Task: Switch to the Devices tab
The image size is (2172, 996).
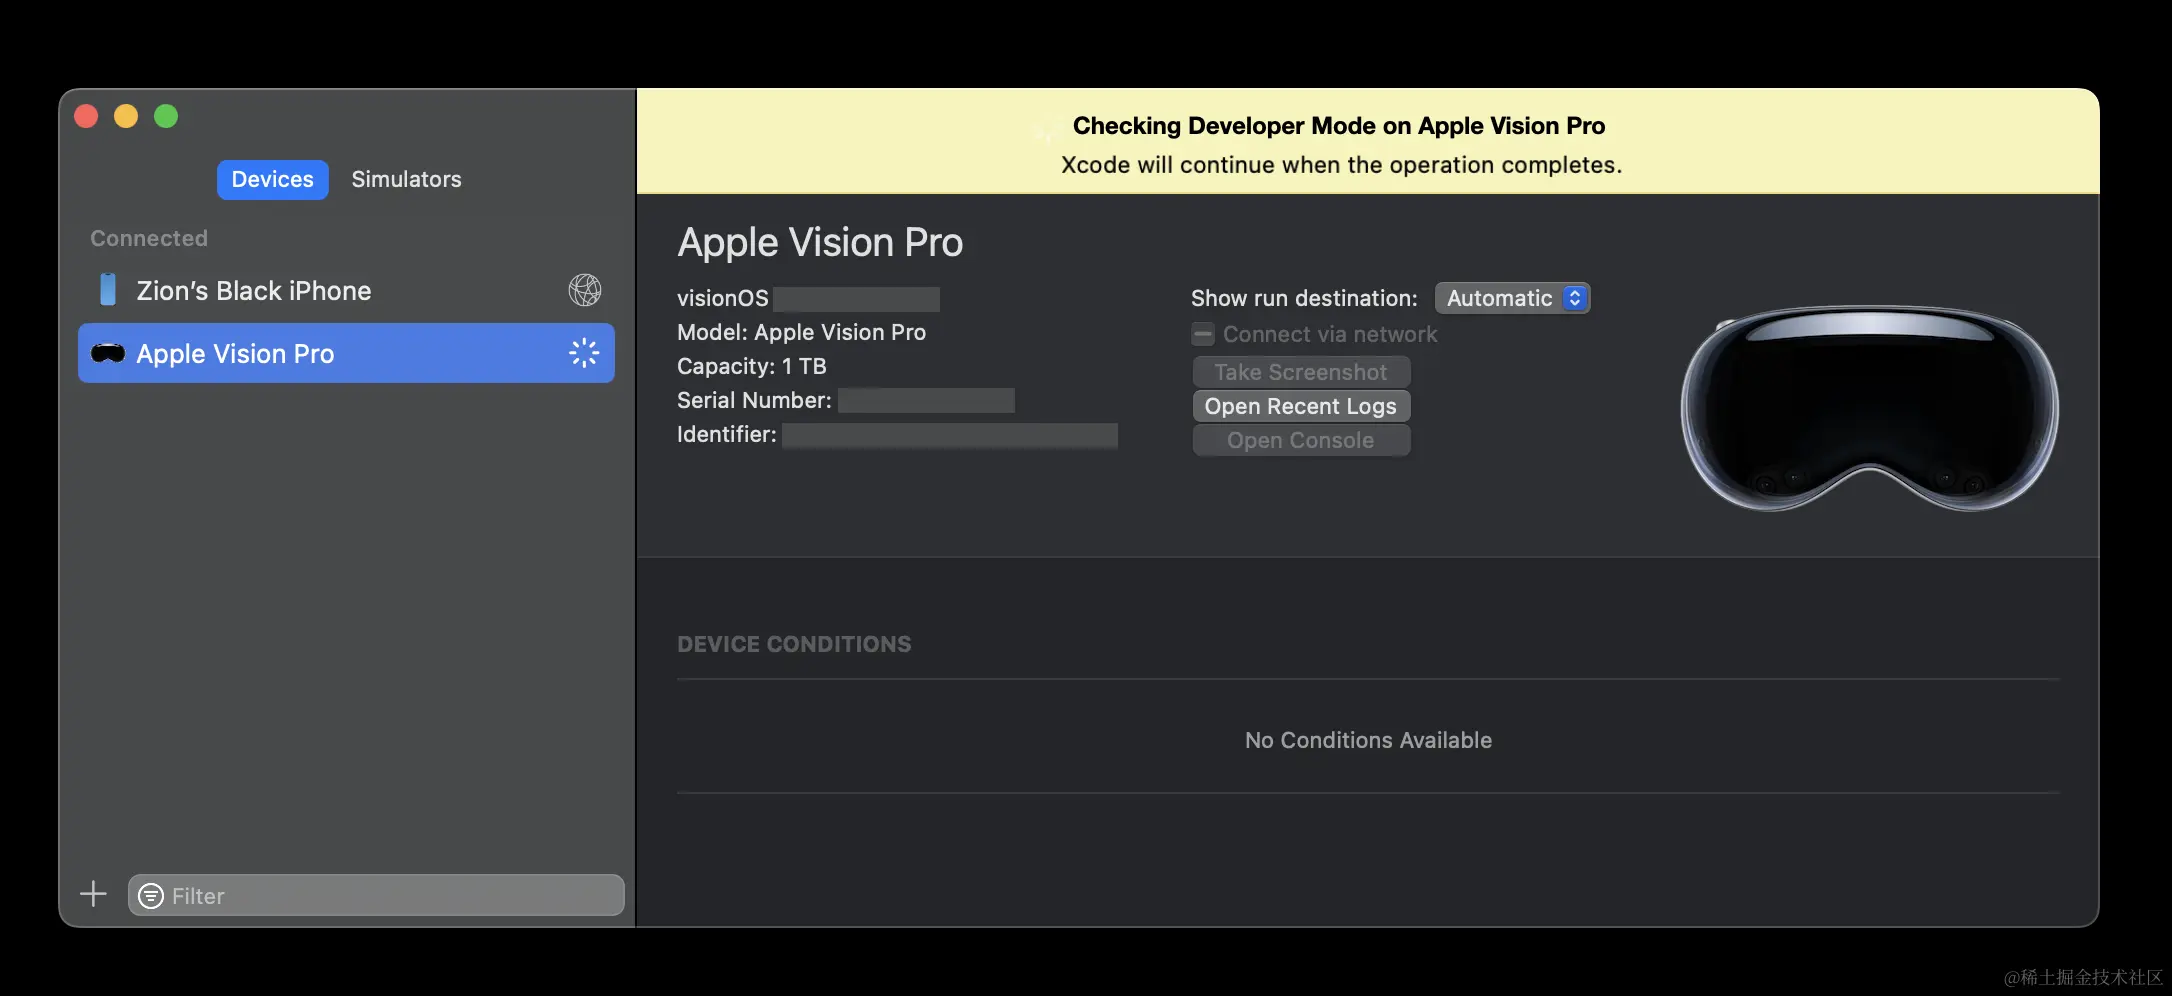Action: (272, 179)
